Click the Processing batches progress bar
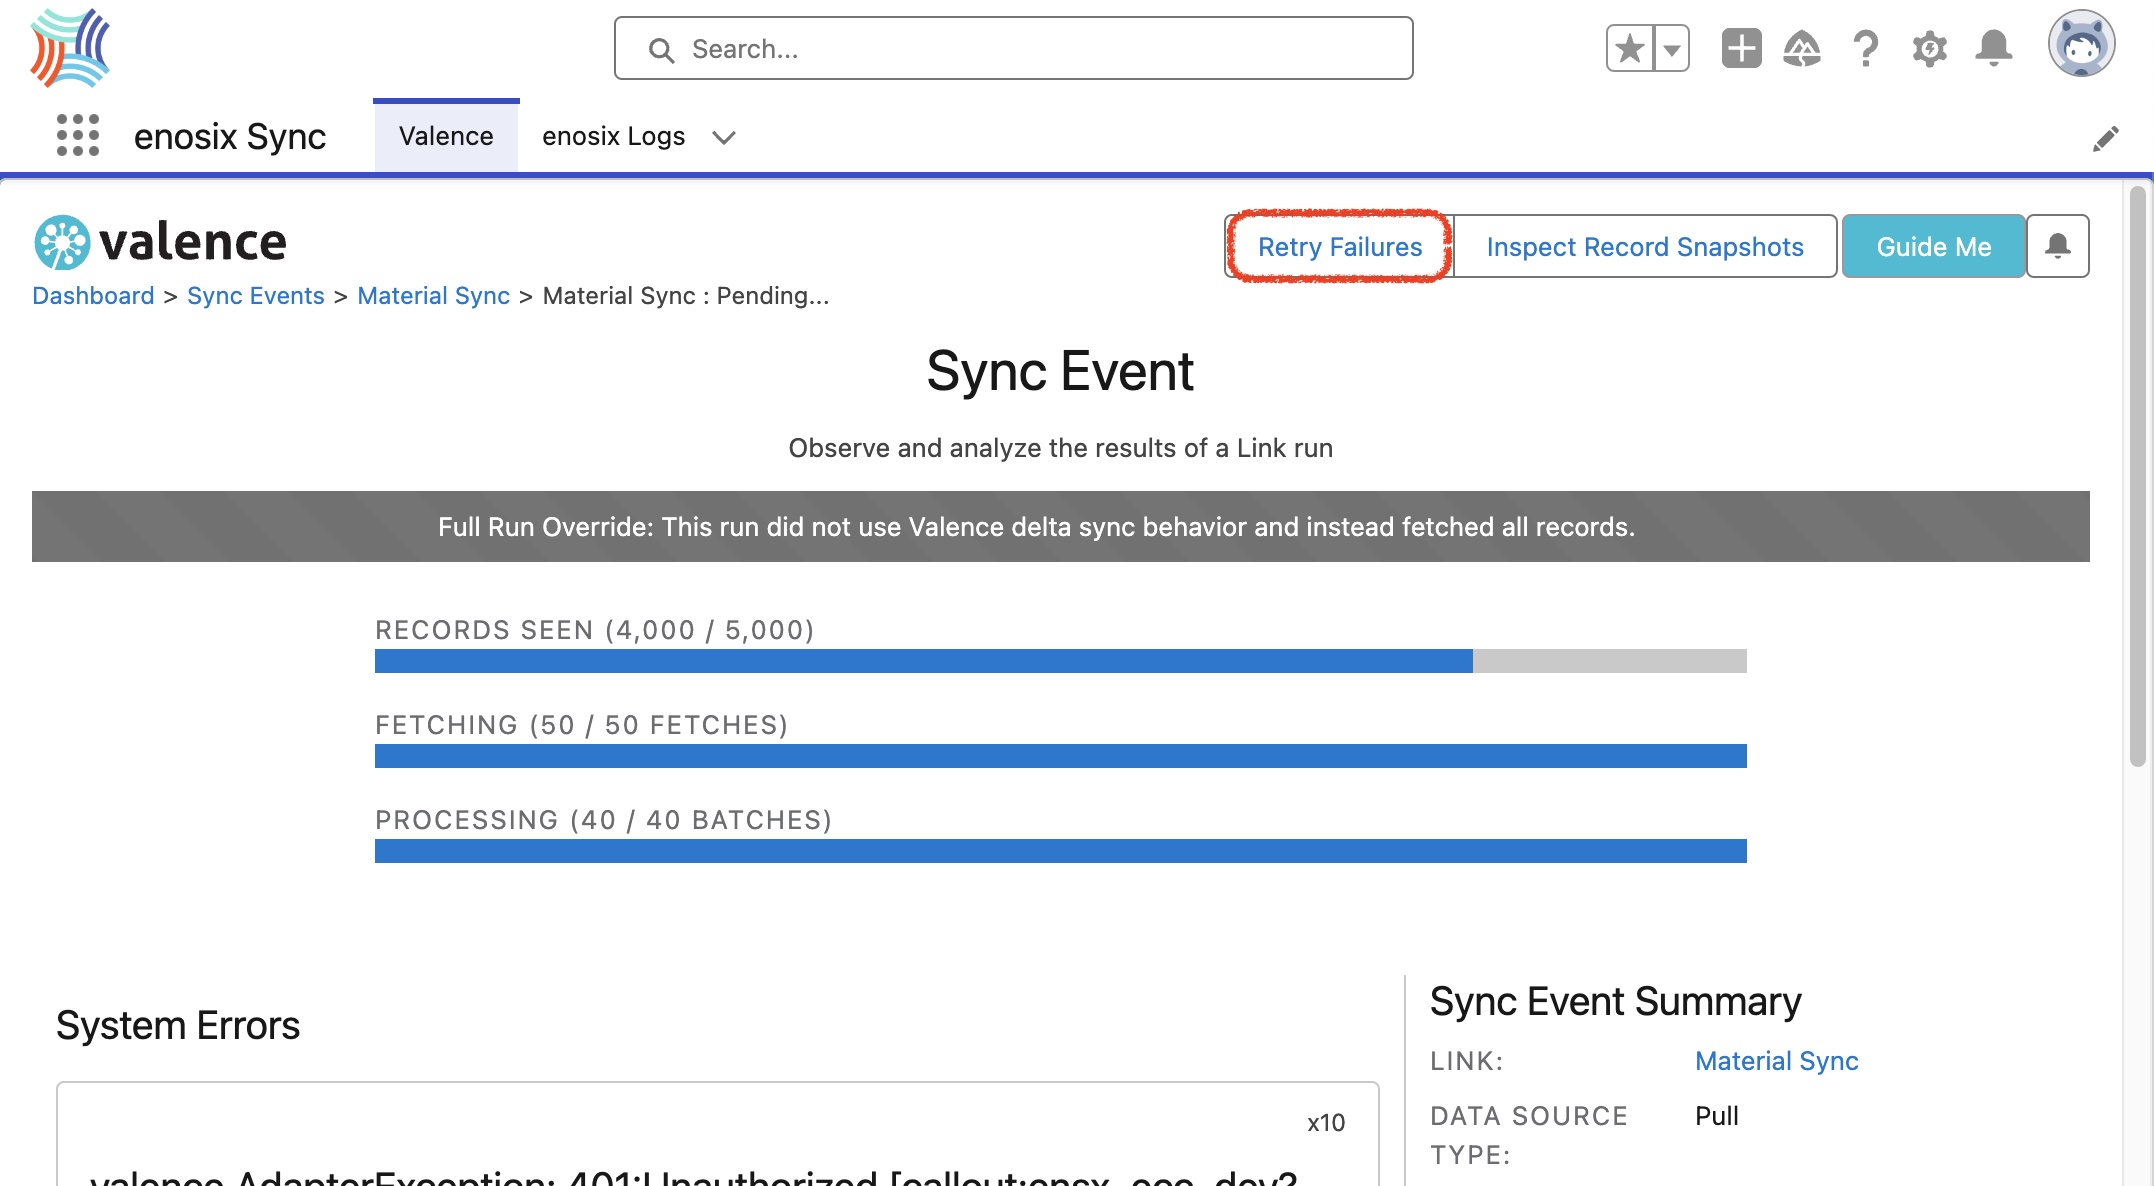 pyautogui.click(x=1060, y=851)
